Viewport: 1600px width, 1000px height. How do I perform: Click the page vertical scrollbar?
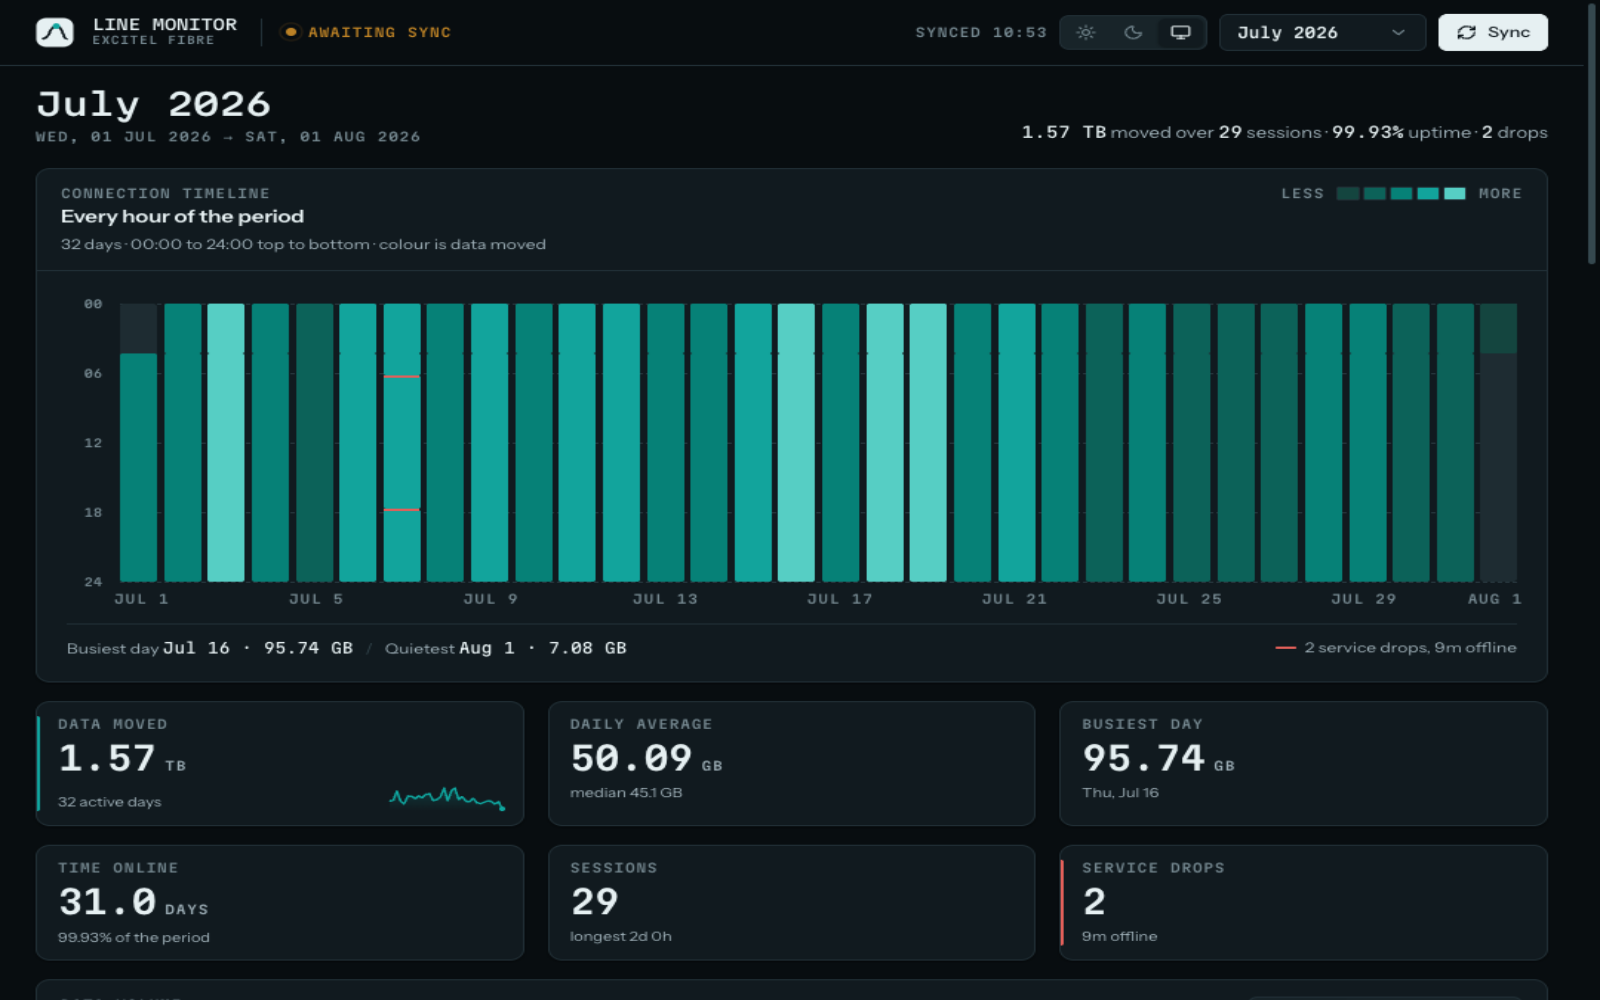point(1592,134)
